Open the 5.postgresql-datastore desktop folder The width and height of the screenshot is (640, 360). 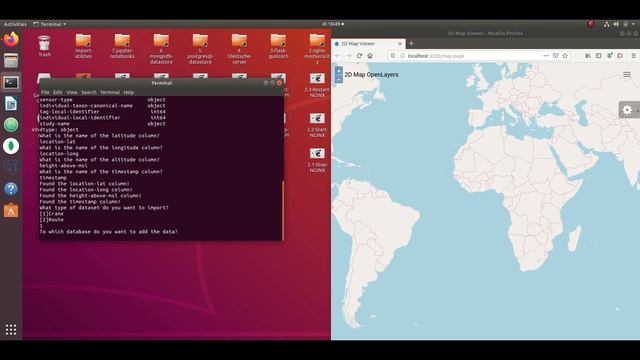click(x=200, y=49)
